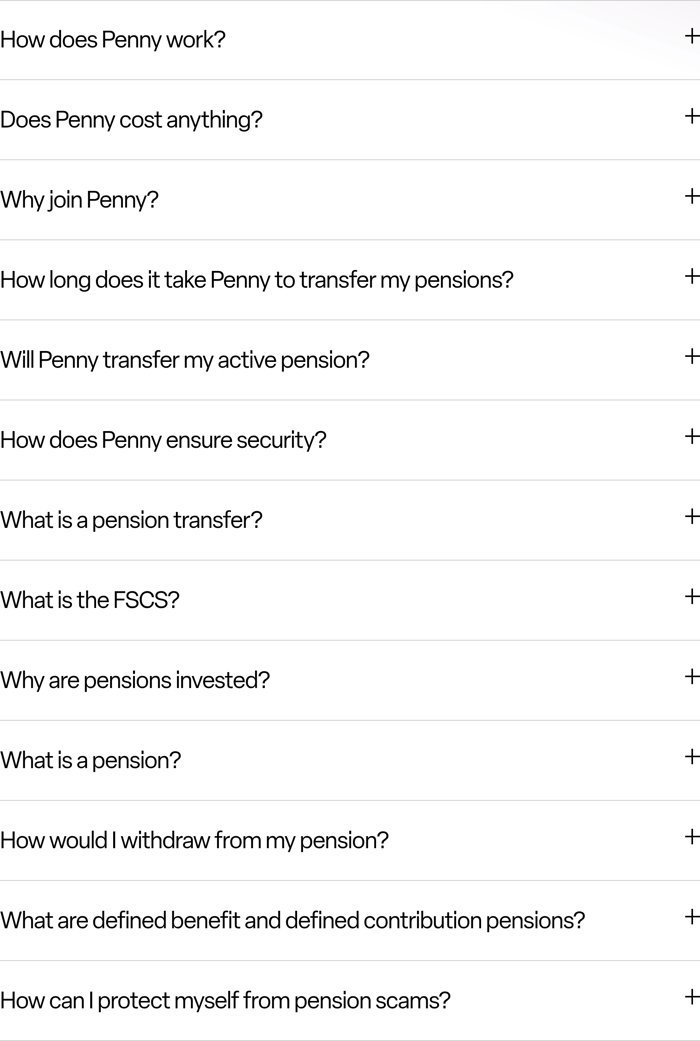Click plus icon beside 'How does Penny ensure security?'
700x1041 pixels.
pyautogui.click(x=691, y=436)
